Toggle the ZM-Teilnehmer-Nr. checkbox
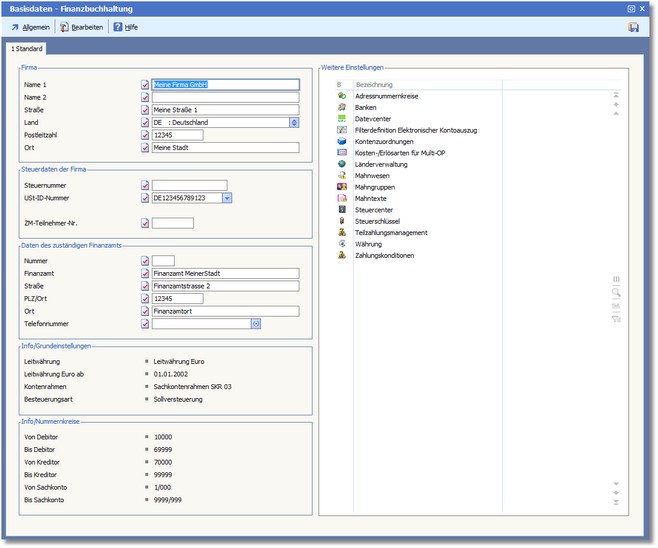The image size is (658, 548). [145, 222]
